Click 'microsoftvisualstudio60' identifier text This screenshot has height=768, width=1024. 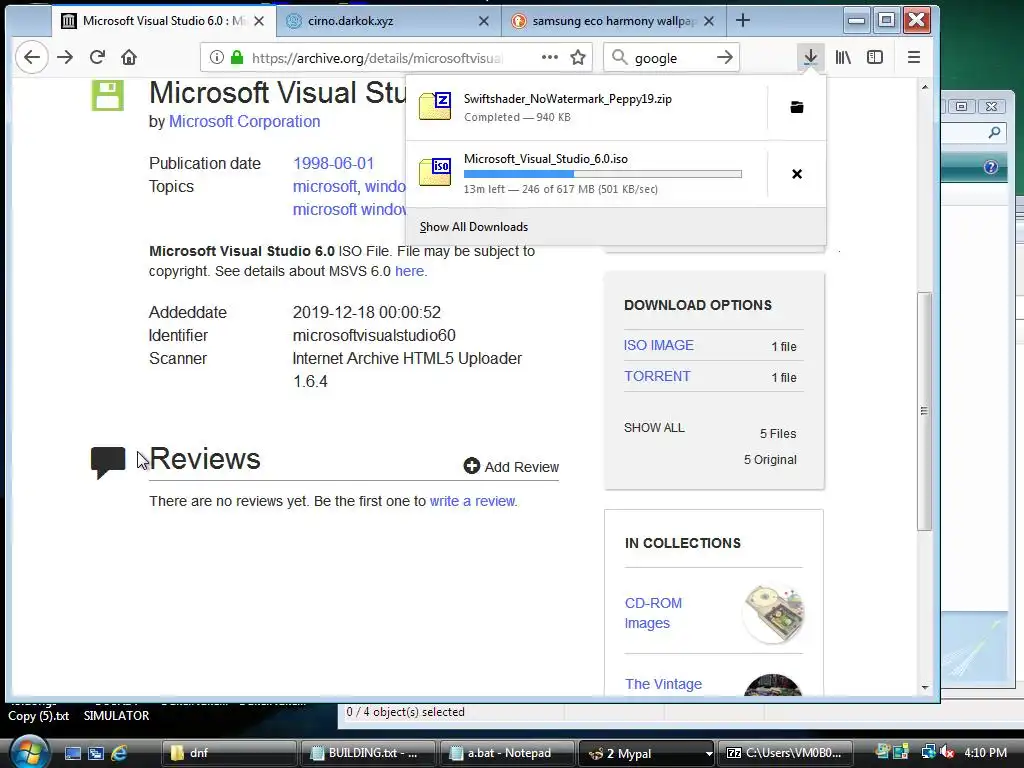(374, 336)
